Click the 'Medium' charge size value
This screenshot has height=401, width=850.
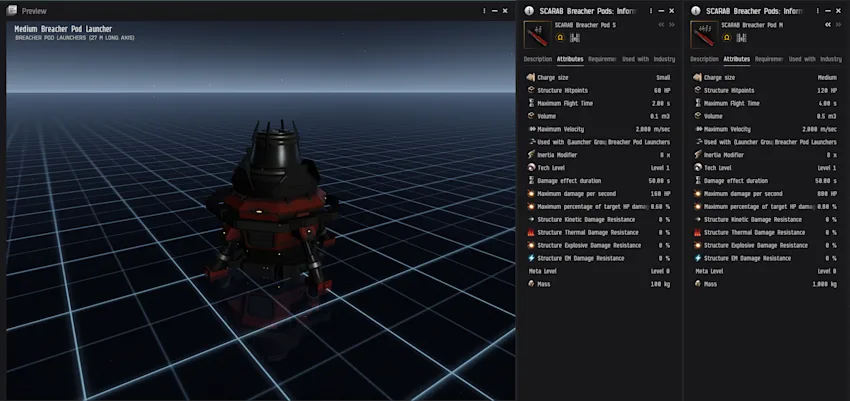(x=827, y=77)
